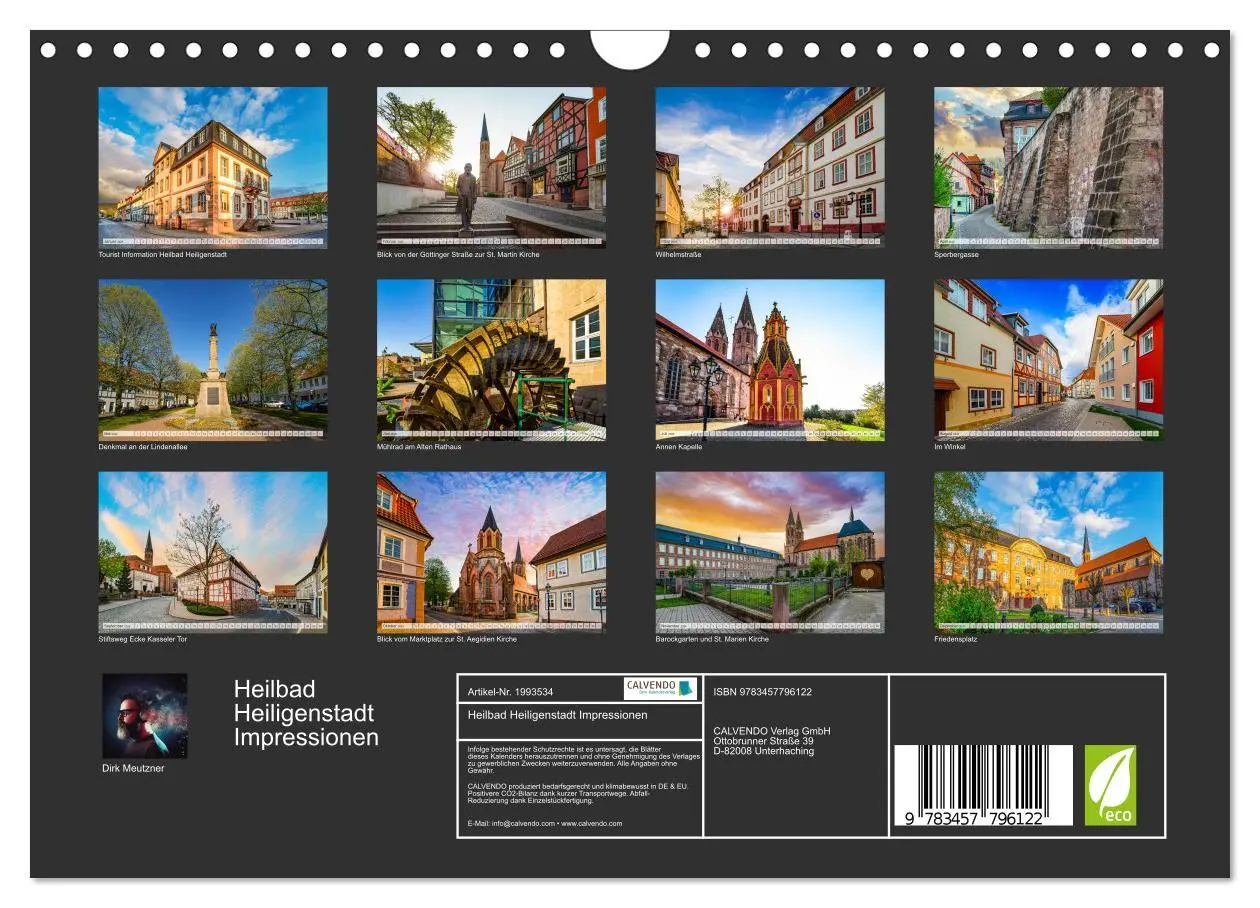1260x908 pixels.
Task: Click the caption 'Im Winkel'
Action: 950,447
